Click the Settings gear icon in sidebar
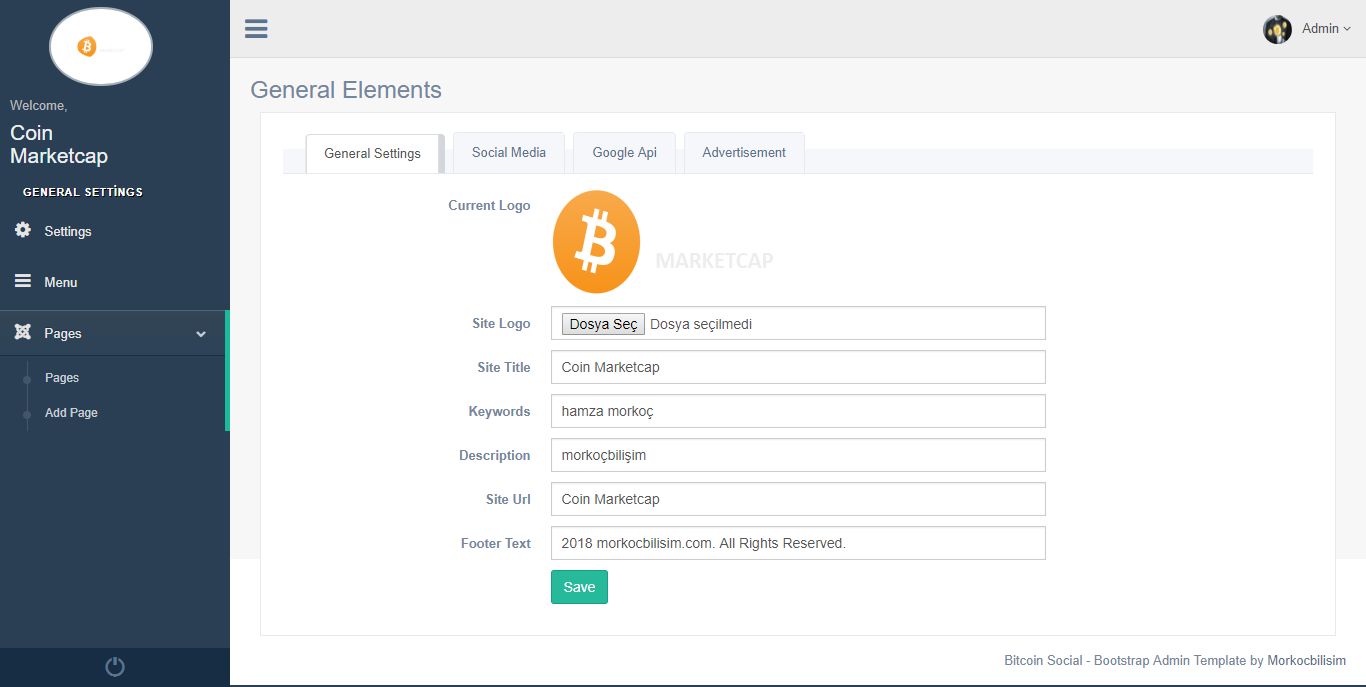Image resolution: width=1366 pixels, height=687 pixels. (x=23, y=230)
